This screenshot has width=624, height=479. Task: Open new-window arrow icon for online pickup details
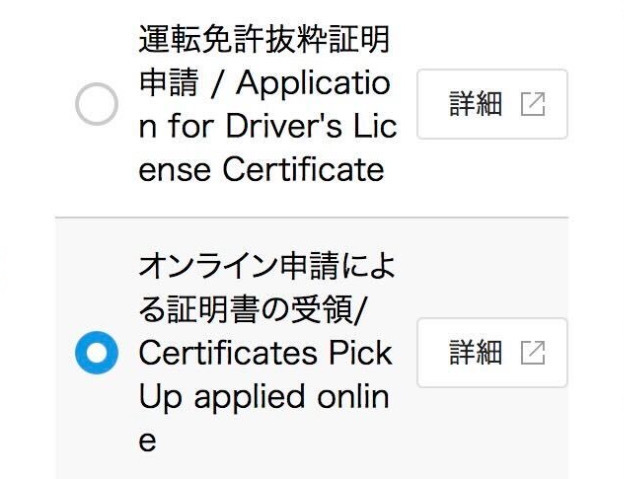point(533,353)
